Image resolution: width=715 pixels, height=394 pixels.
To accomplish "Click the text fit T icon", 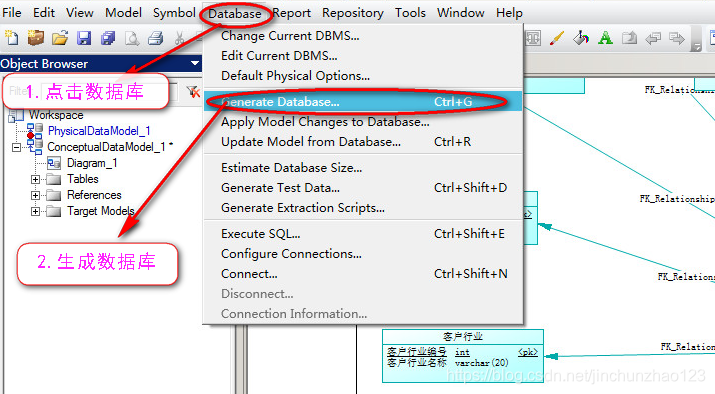I will pyautogui.click(x=533, y=38).
